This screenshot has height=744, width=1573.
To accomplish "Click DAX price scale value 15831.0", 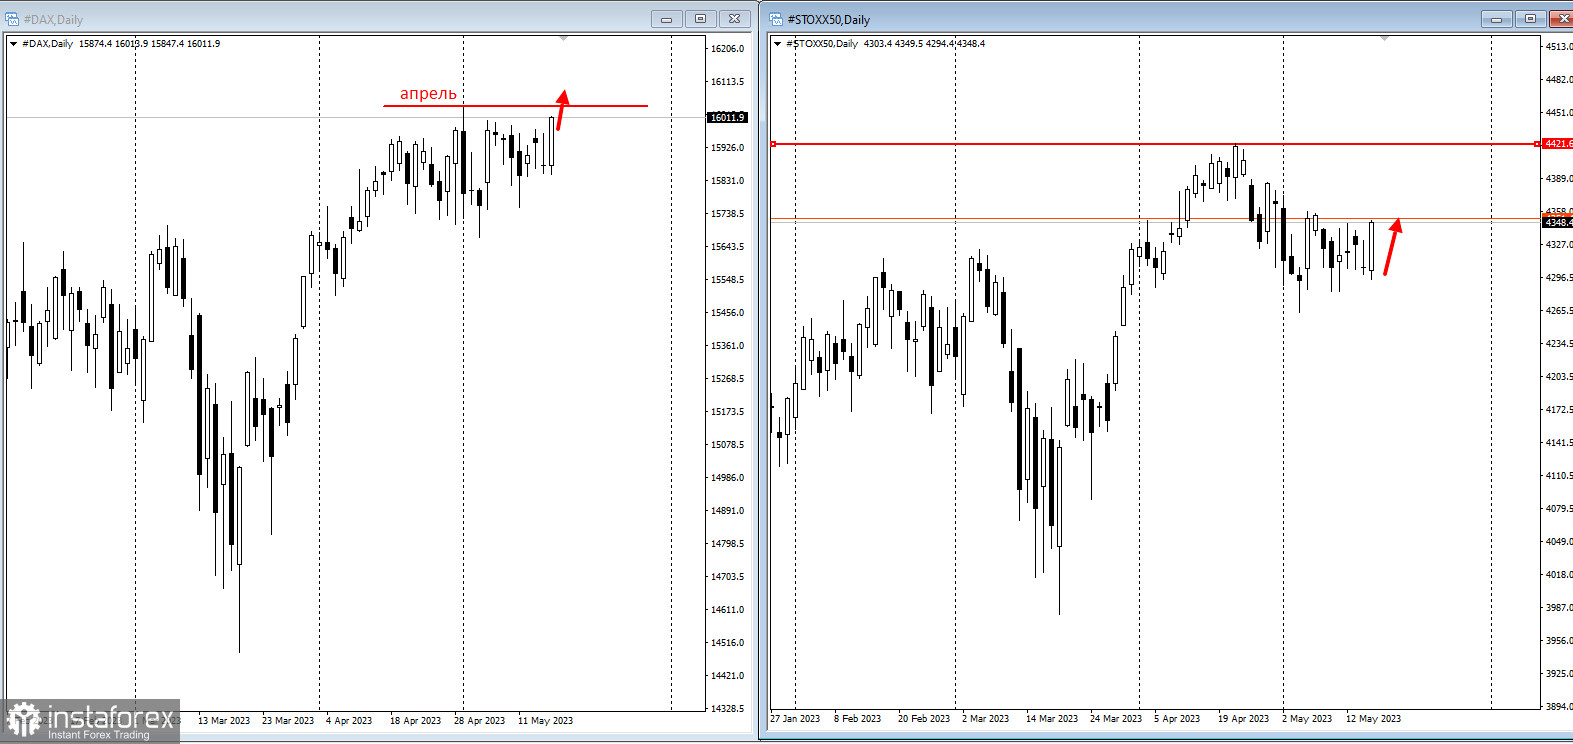I will [727, 181].
